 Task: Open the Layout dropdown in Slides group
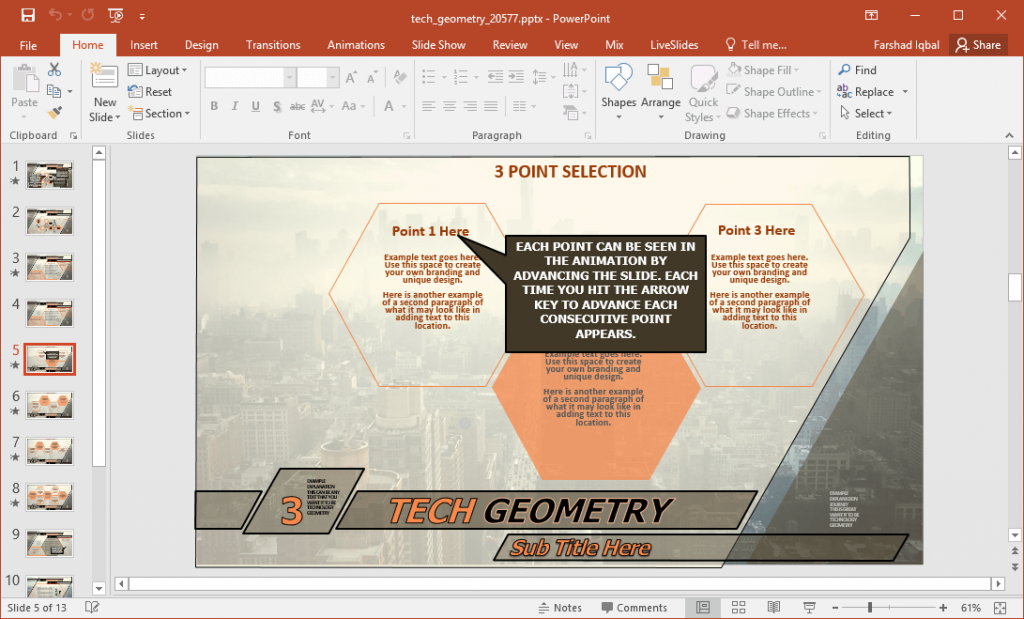[x=160, y=69]
